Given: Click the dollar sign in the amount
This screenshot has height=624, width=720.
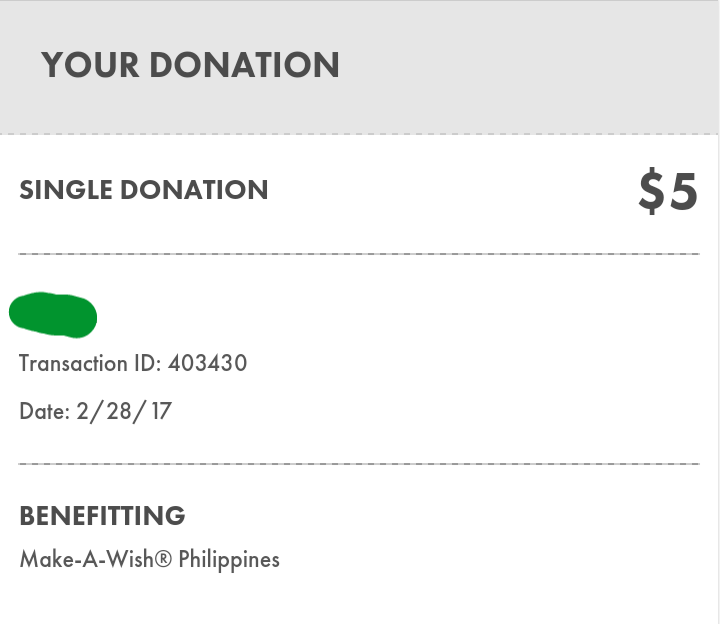Looking at the screenshot, I should (x=651, y=191).
